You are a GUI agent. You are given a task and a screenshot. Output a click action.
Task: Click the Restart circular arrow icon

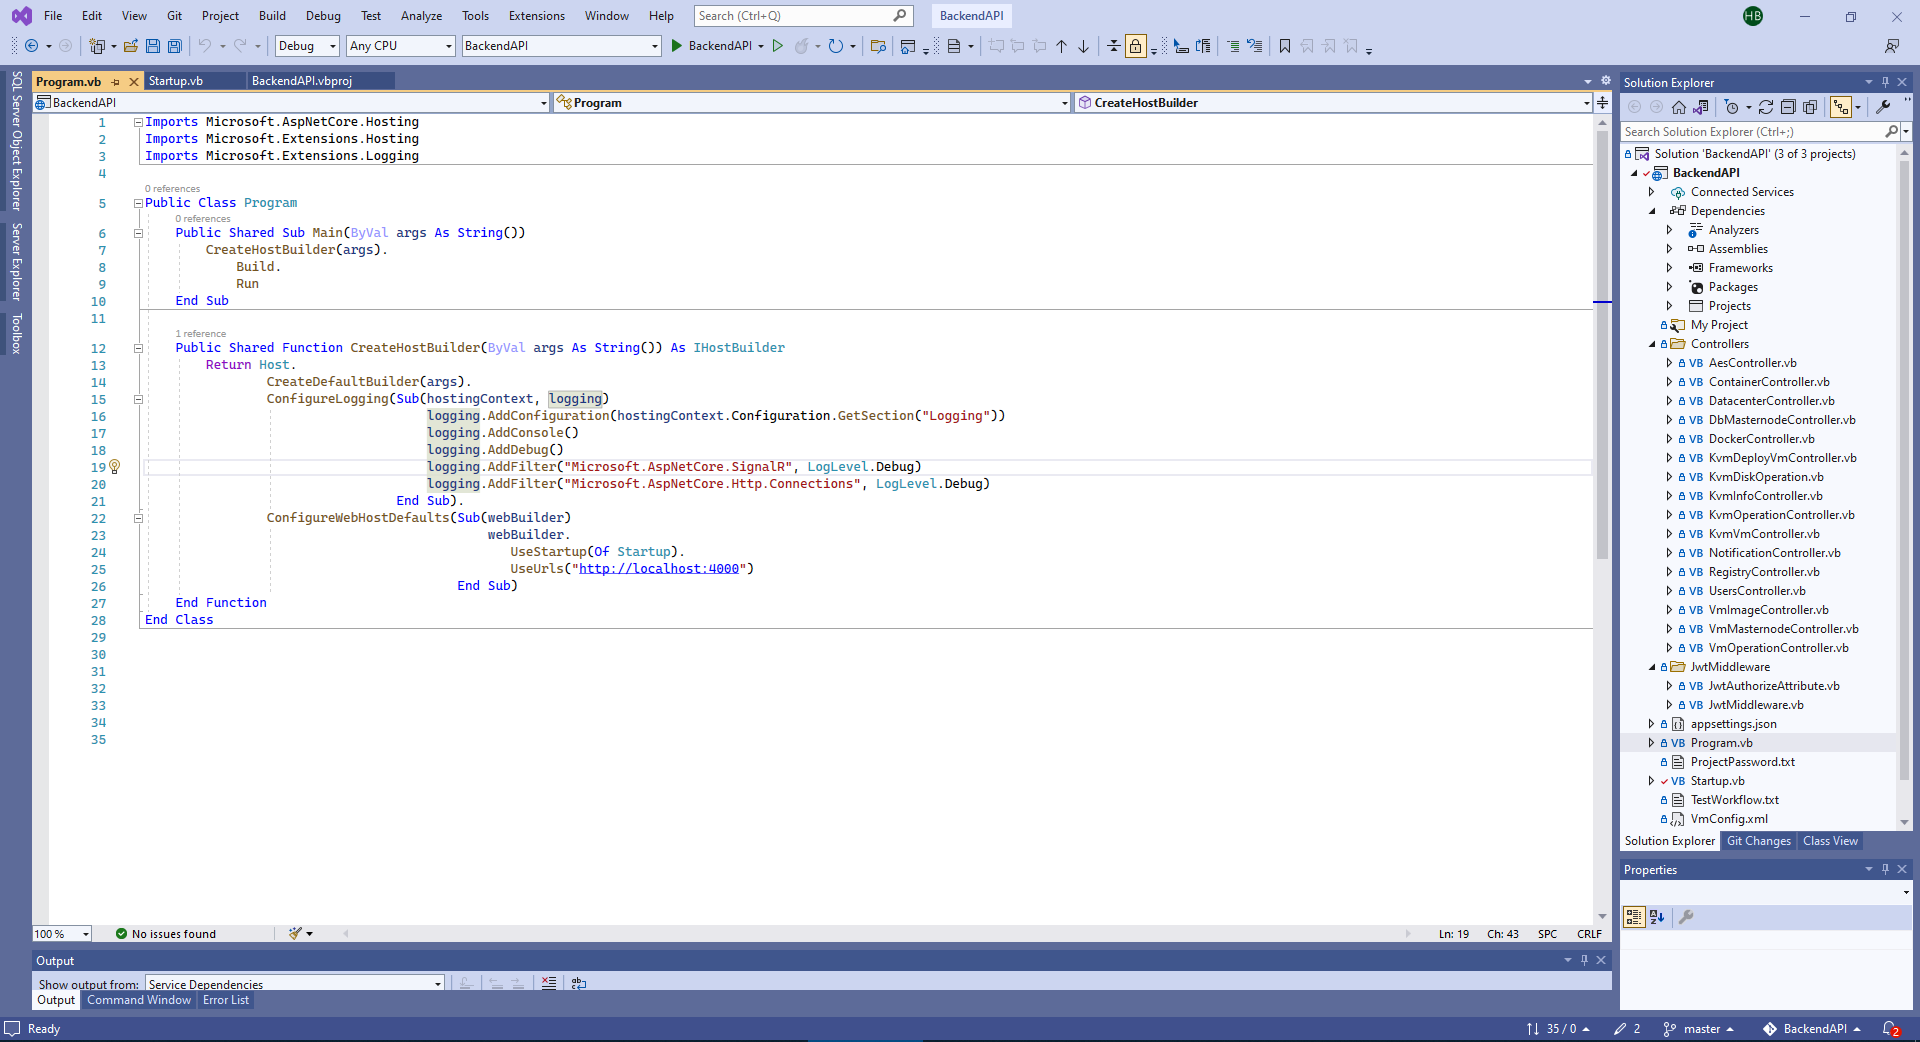[836, 46]
